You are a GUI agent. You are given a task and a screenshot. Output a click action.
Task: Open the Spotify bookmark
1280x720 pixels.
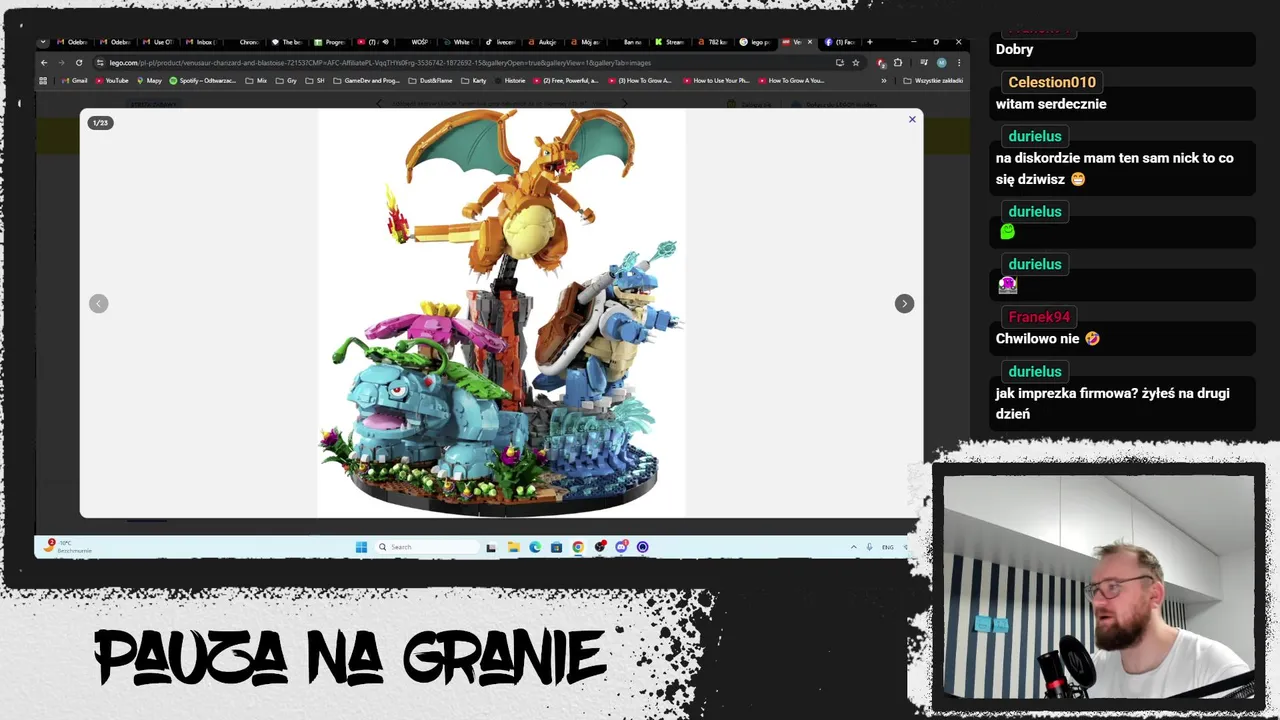click(203, 81)
